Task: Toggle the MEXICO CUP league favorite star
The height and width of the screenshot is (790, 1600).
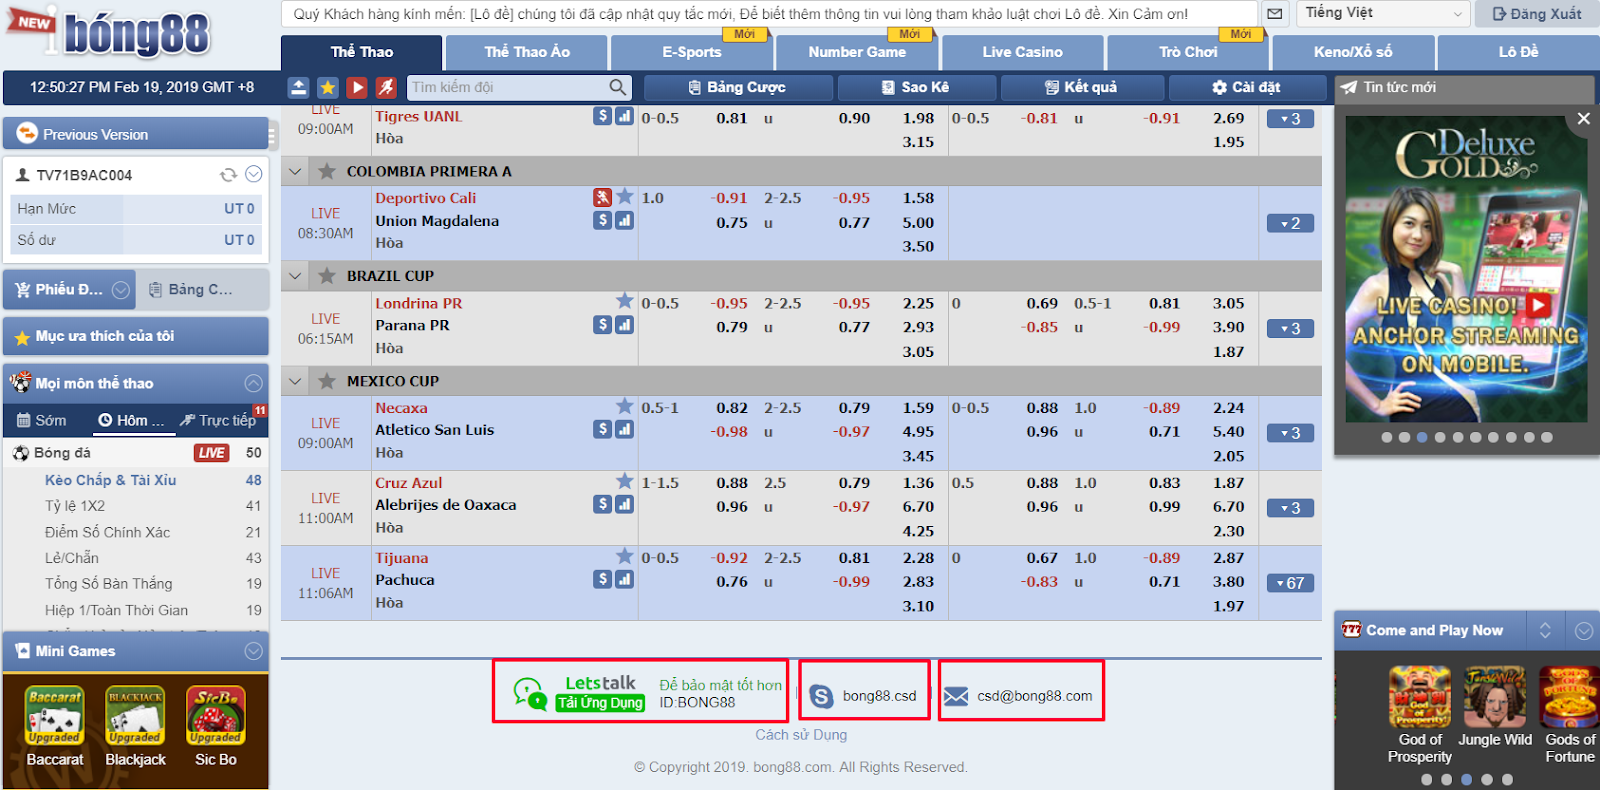Action: click(327, 381)
